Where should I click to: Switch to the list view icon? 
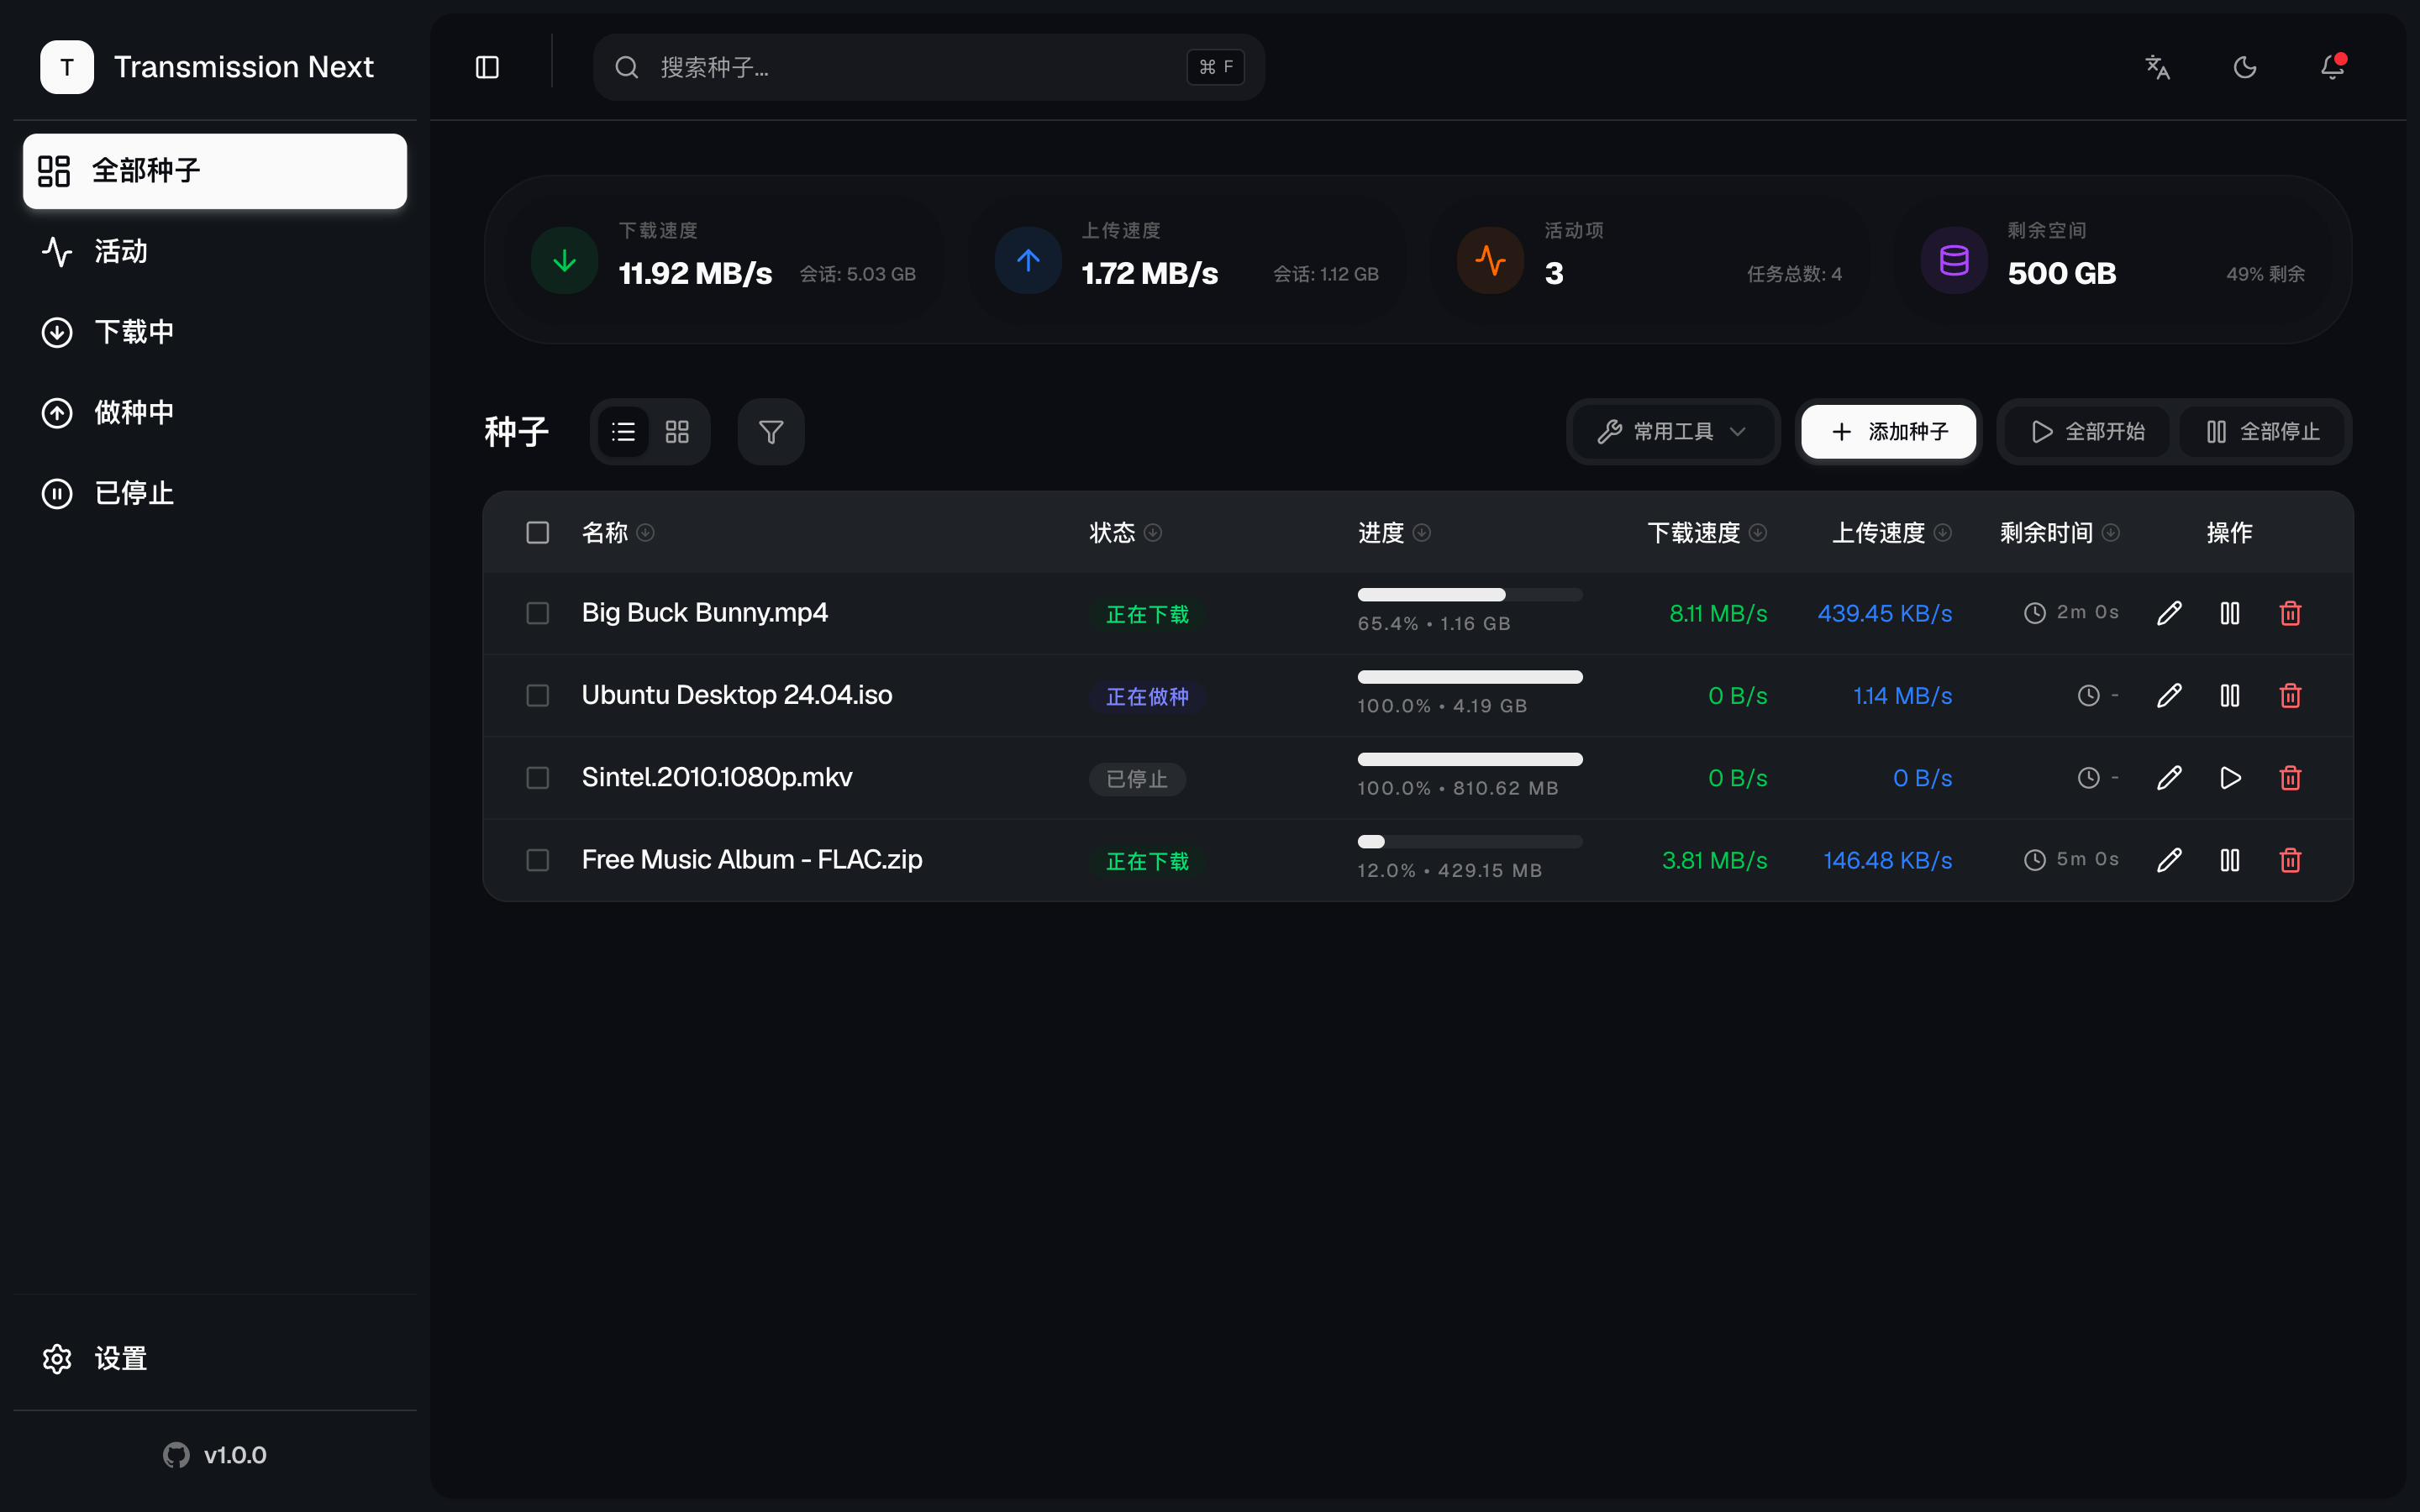[x=623, y=432]
